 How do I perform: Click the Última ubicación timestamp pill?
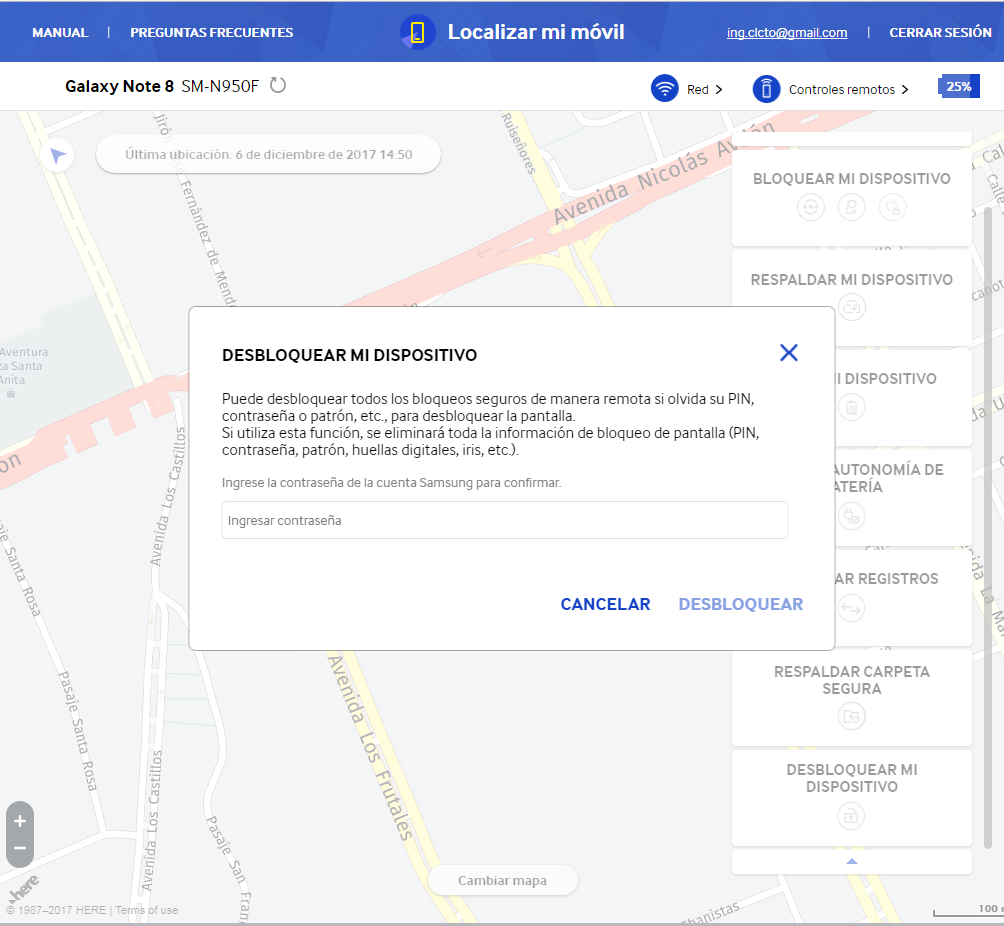coord(268,154)
